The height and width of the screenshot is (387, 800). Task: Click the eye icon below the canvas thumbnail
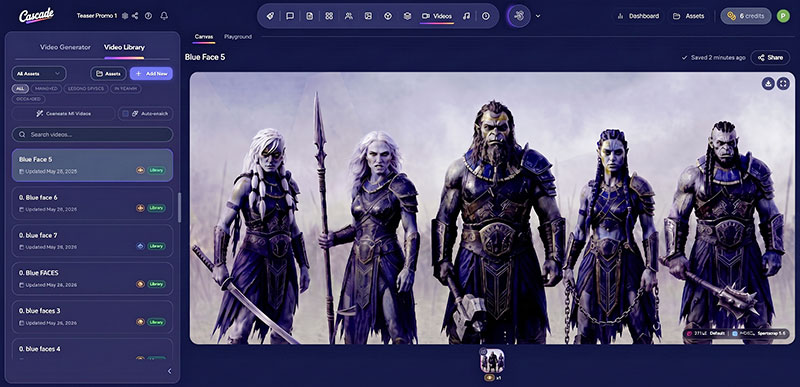[x=489, y=378]
